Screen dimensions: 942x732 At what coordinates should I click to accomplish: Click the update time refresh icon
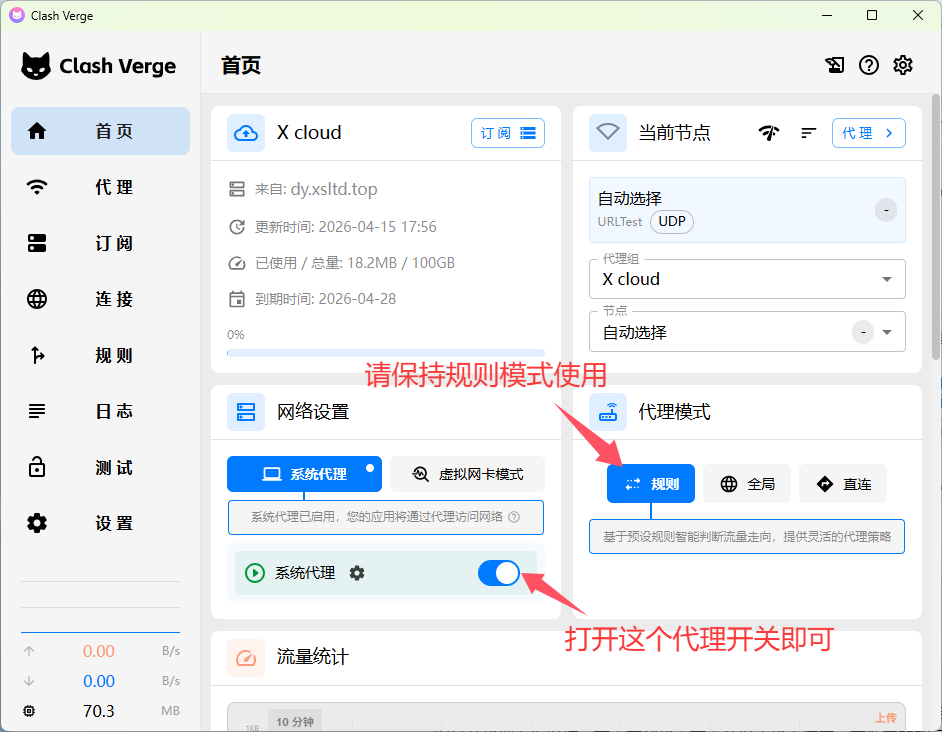[237, 227]
